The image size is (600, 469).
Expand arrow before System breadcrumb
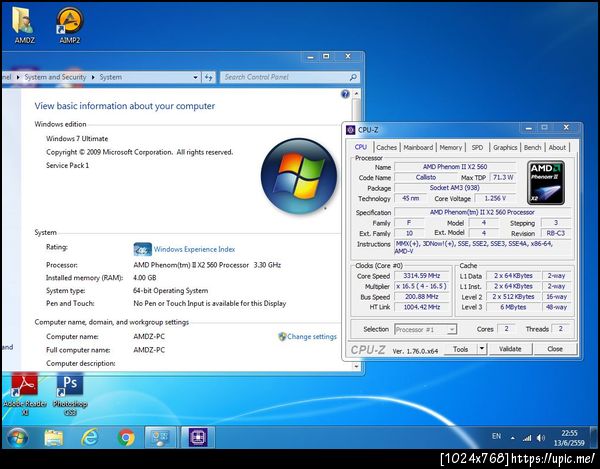pyautogui.click(x=93, y=77)
